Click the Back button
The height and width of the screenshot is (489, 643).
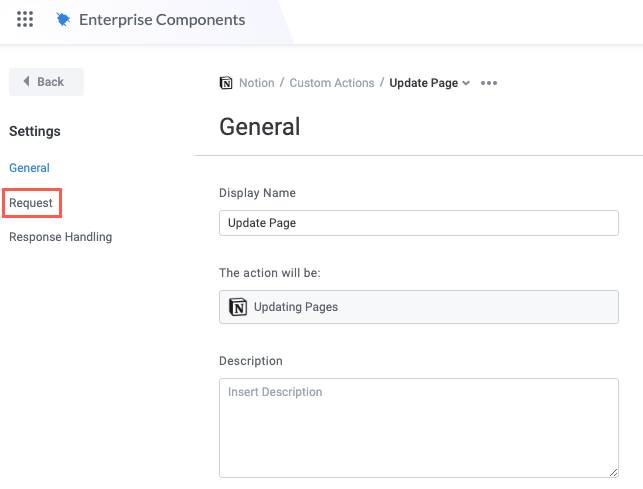(x=46, y=82)
